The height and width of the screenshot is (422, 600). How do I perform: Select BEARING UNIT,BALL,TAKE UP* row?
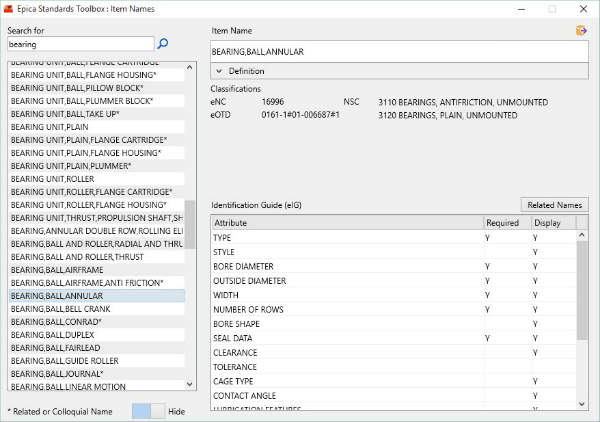(96, 114)
